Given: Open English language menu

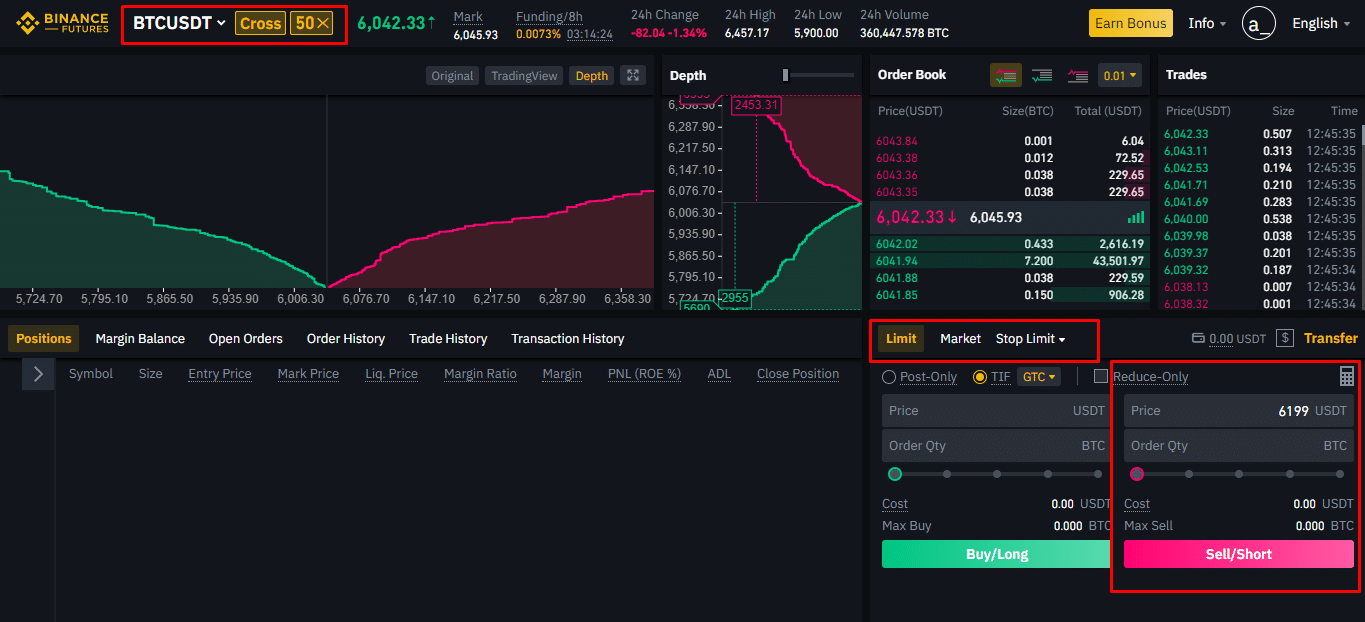Looking at the screenshot, I should (1321, 23).
